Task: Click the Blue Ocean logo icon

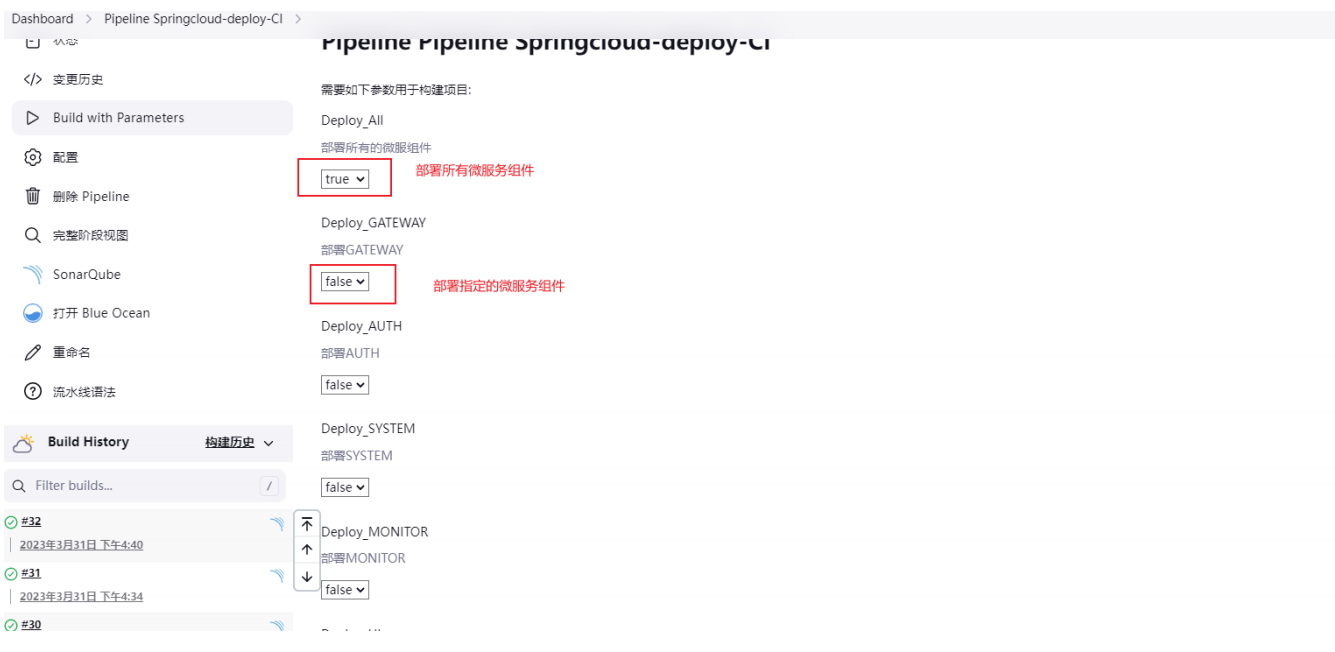Action: coord(33,313)
